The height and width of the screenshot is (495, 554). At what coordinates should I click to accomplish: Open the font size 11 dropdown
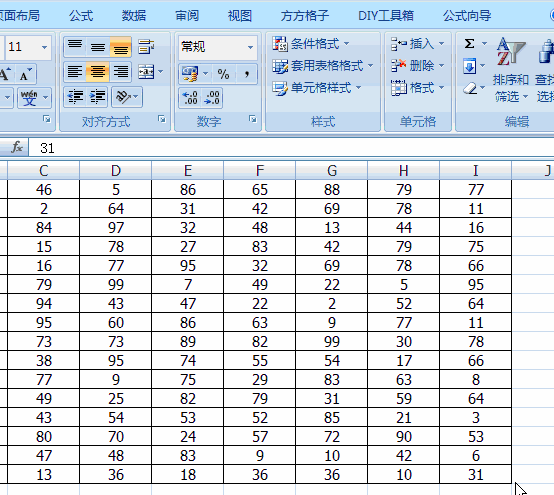click(45, 47)
